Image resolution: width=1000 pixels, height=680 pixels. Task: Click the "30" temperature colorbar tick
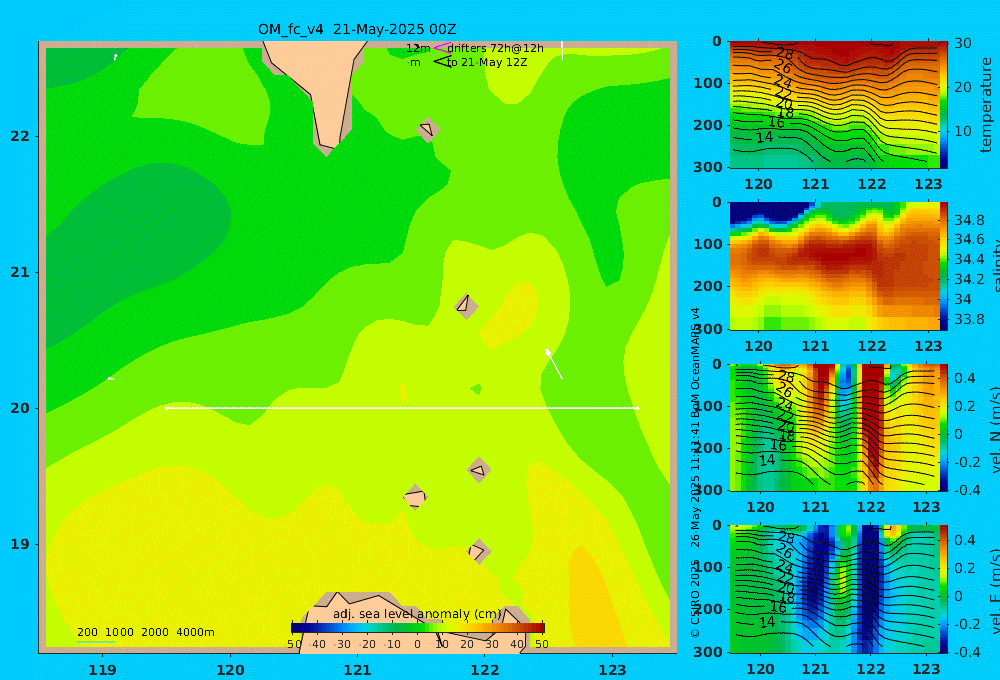(x=963, y=43)
